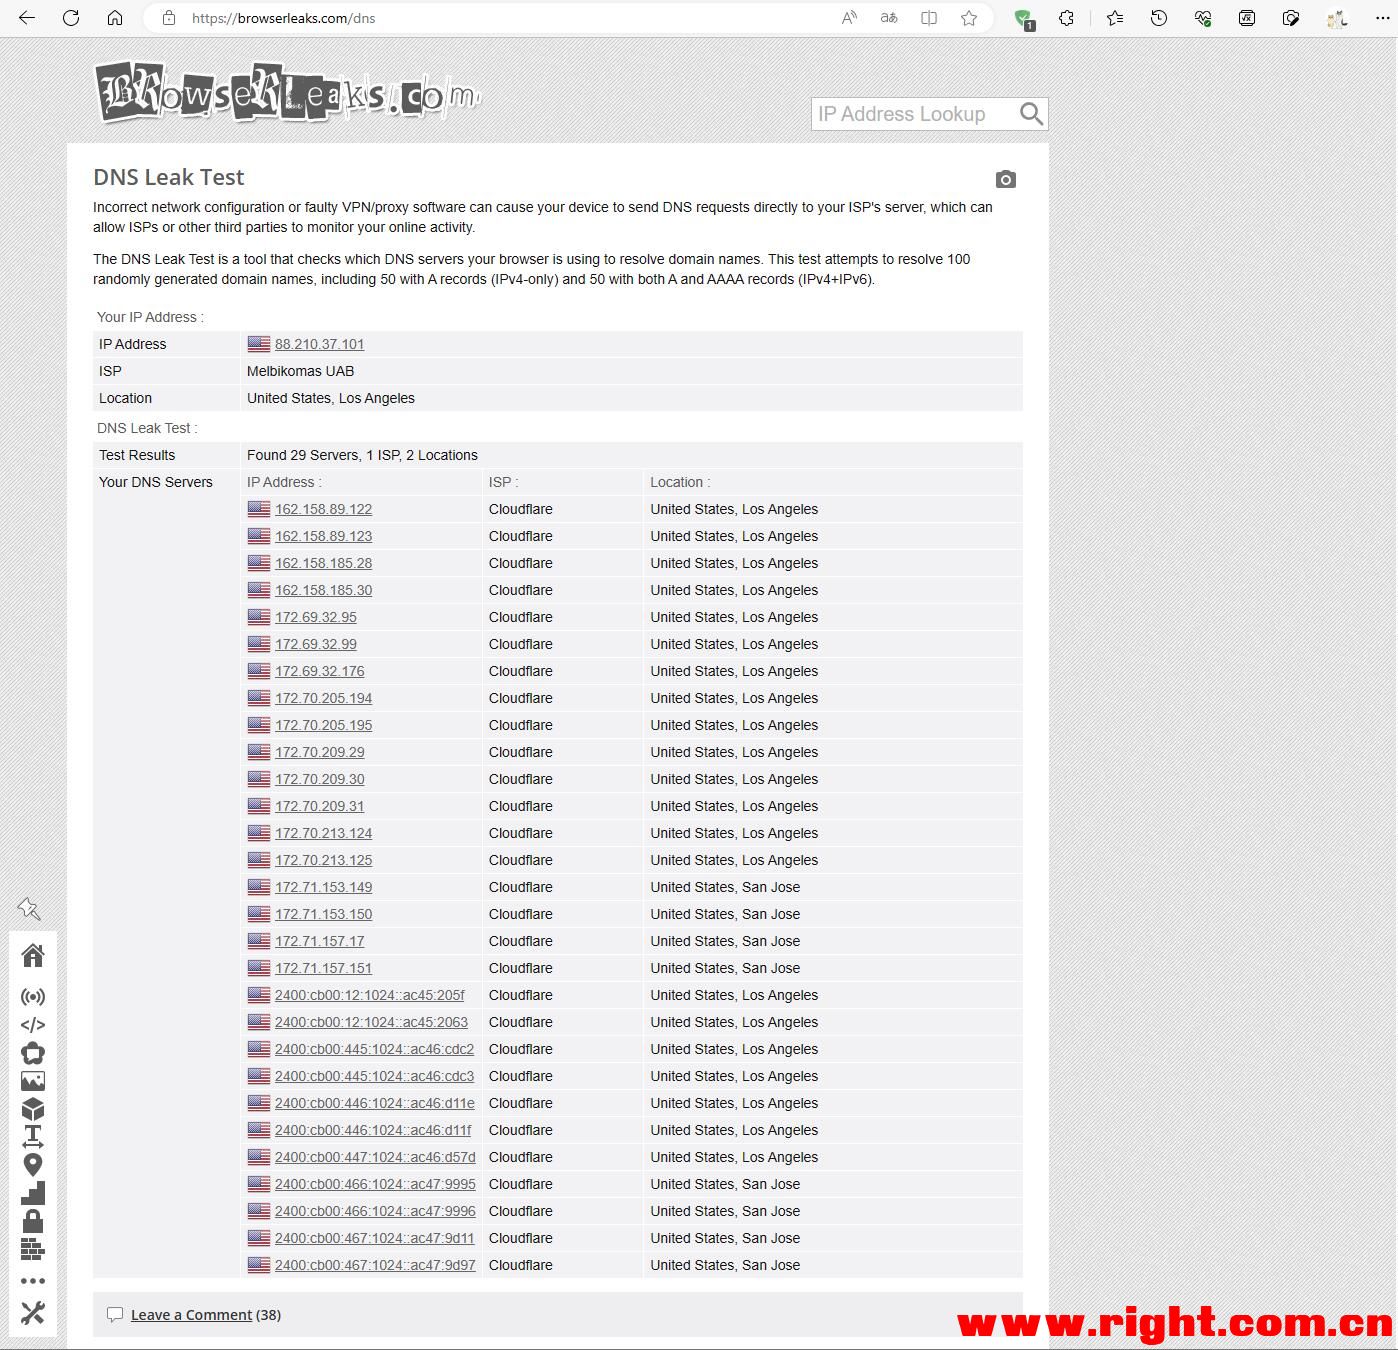The width and height of the screenshot is (1398, 1350).
Task: Open DNS server 172.71.153.149 link
Action: [x=323, y=887]
